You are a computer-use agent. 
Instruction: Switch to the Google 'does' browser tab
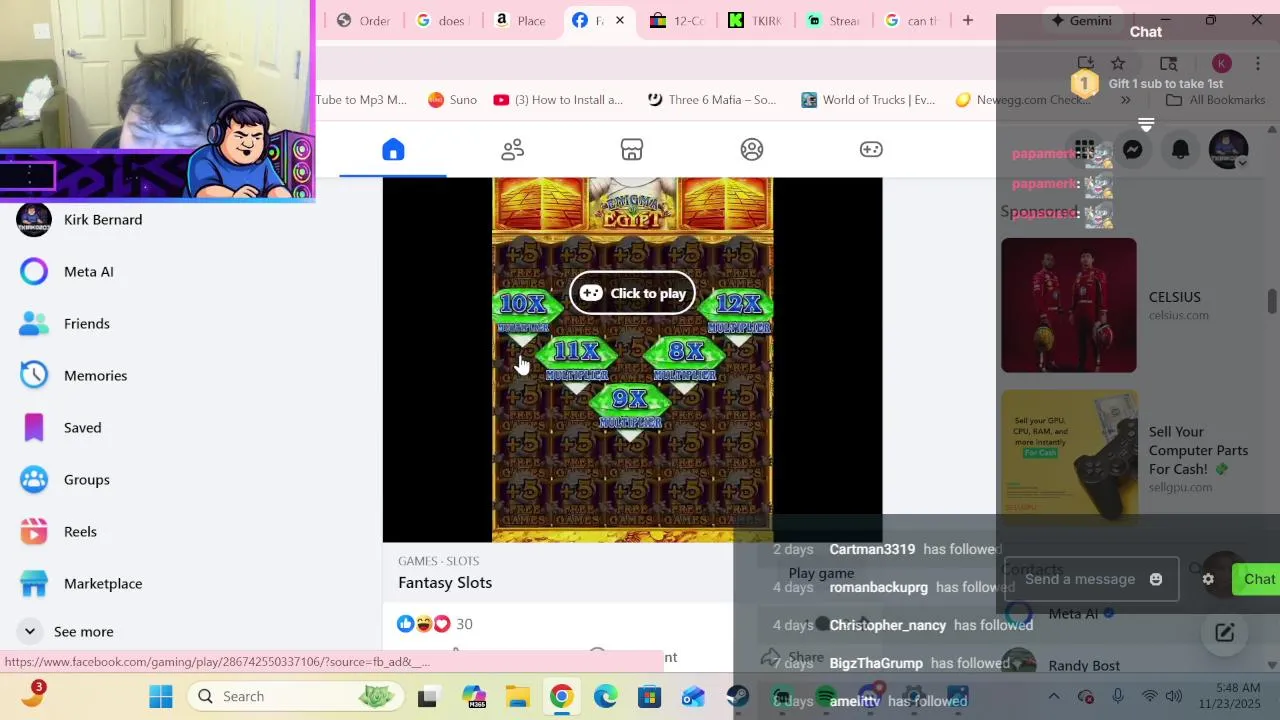click(x=441, y=20)
